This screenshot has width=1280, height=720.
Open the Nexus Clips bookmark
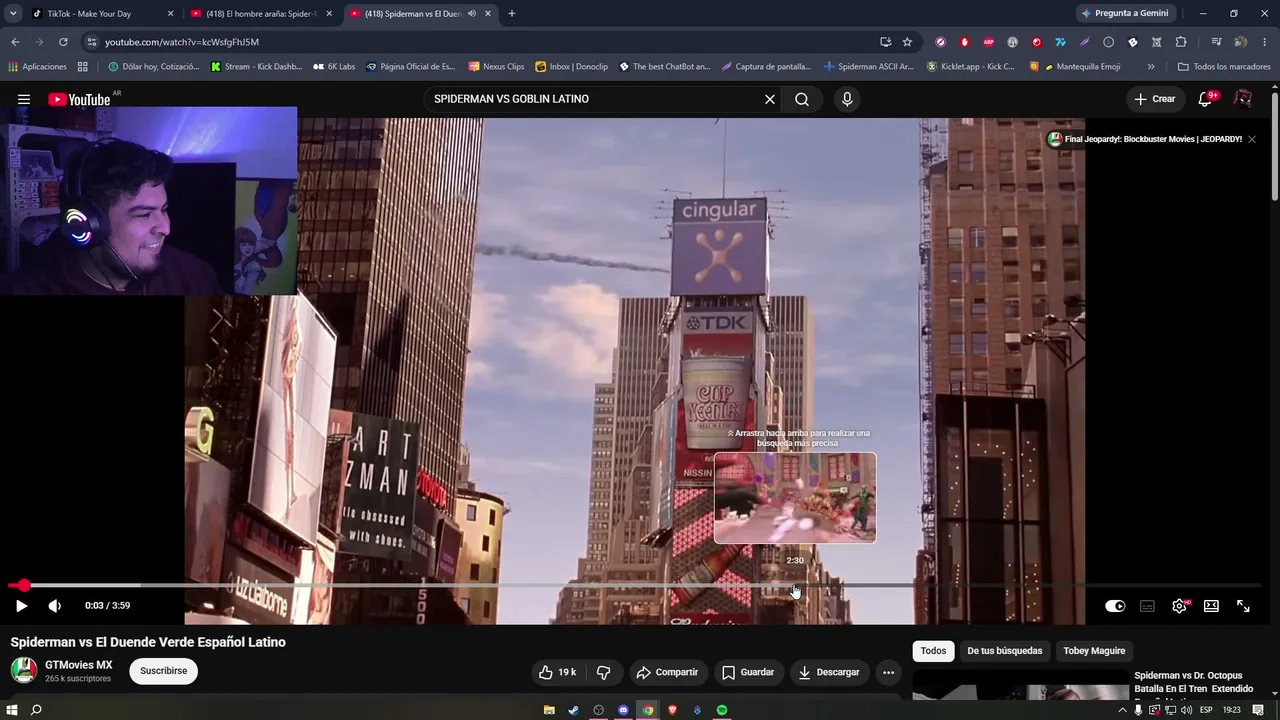tap(496, 67)
